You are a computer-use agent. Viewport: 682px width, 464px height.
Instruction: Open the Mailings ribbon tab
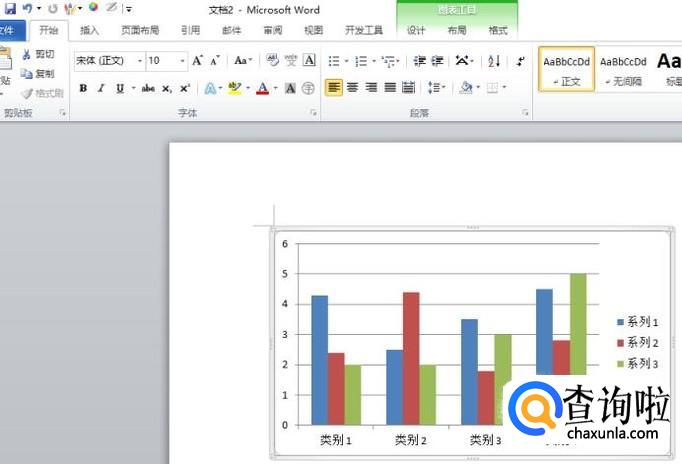(x=231, y=30)
